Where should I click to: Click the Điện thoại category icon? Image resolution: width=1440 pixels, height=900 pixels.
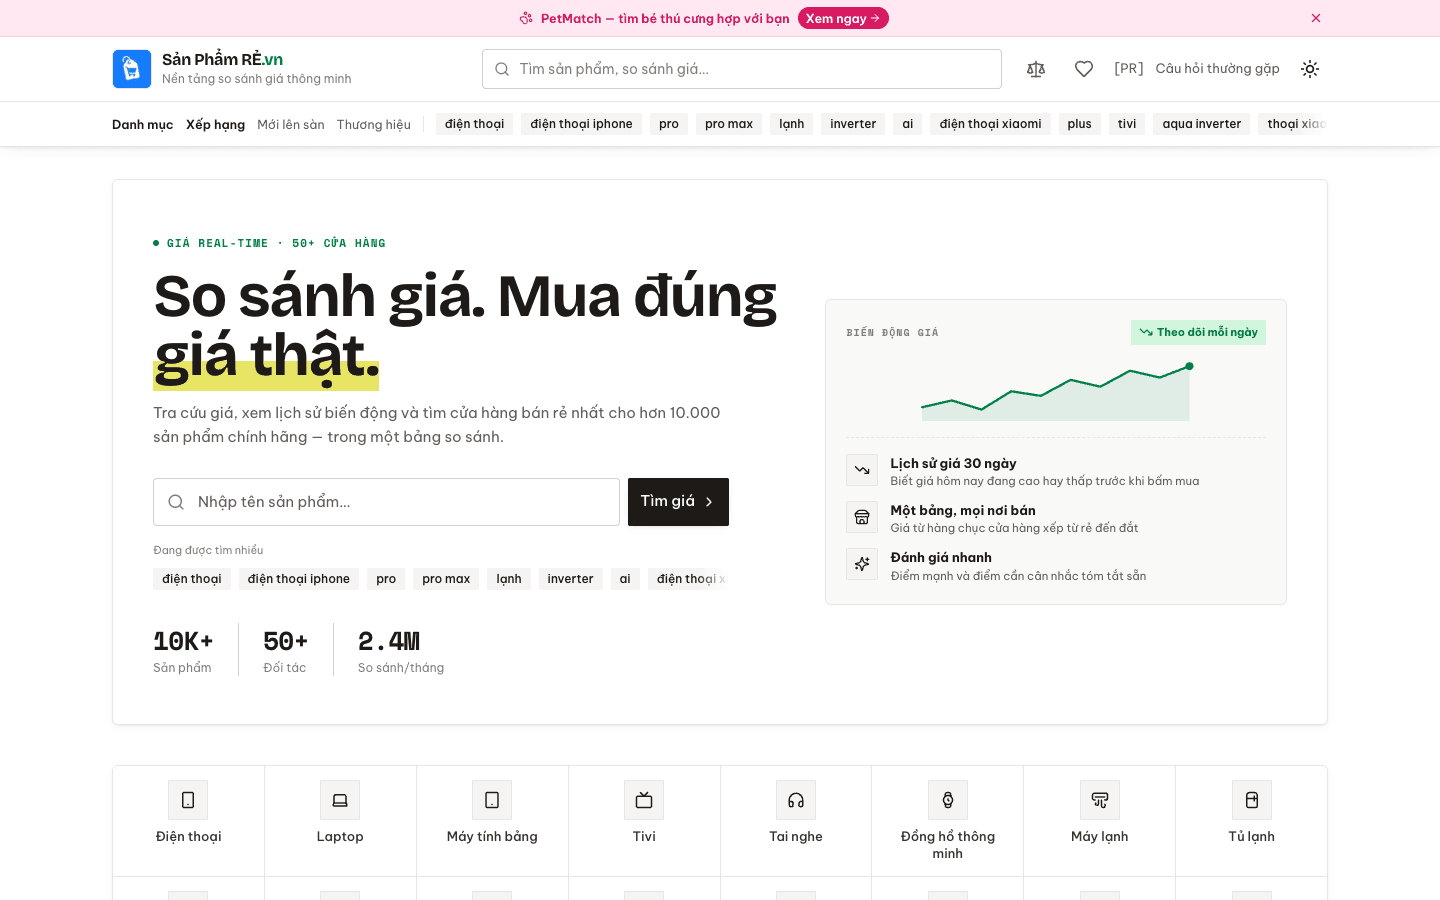pos(188,800)
